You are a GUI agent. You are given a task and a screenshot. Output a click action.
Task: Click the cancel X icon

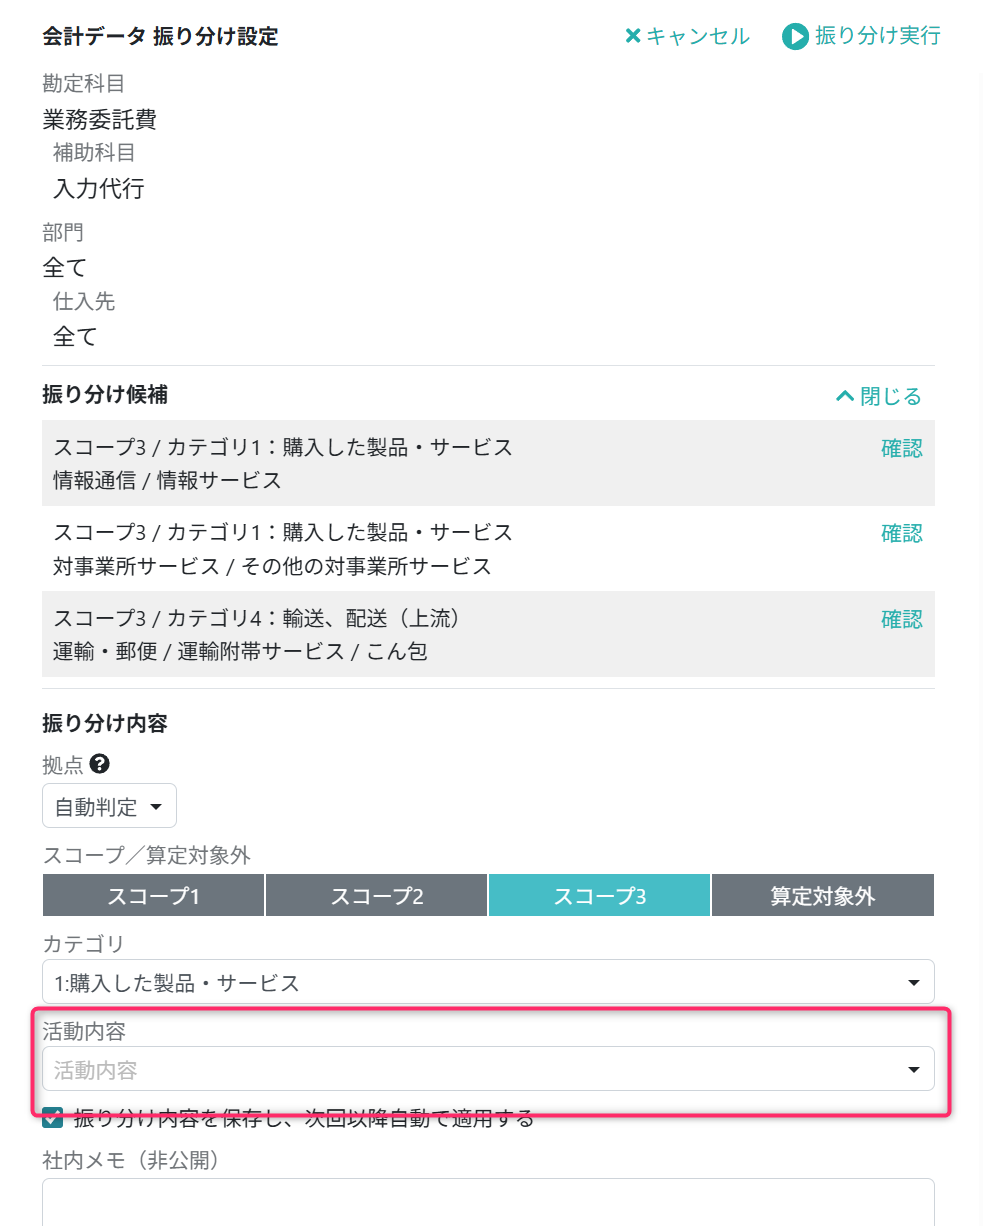point(632,36)
